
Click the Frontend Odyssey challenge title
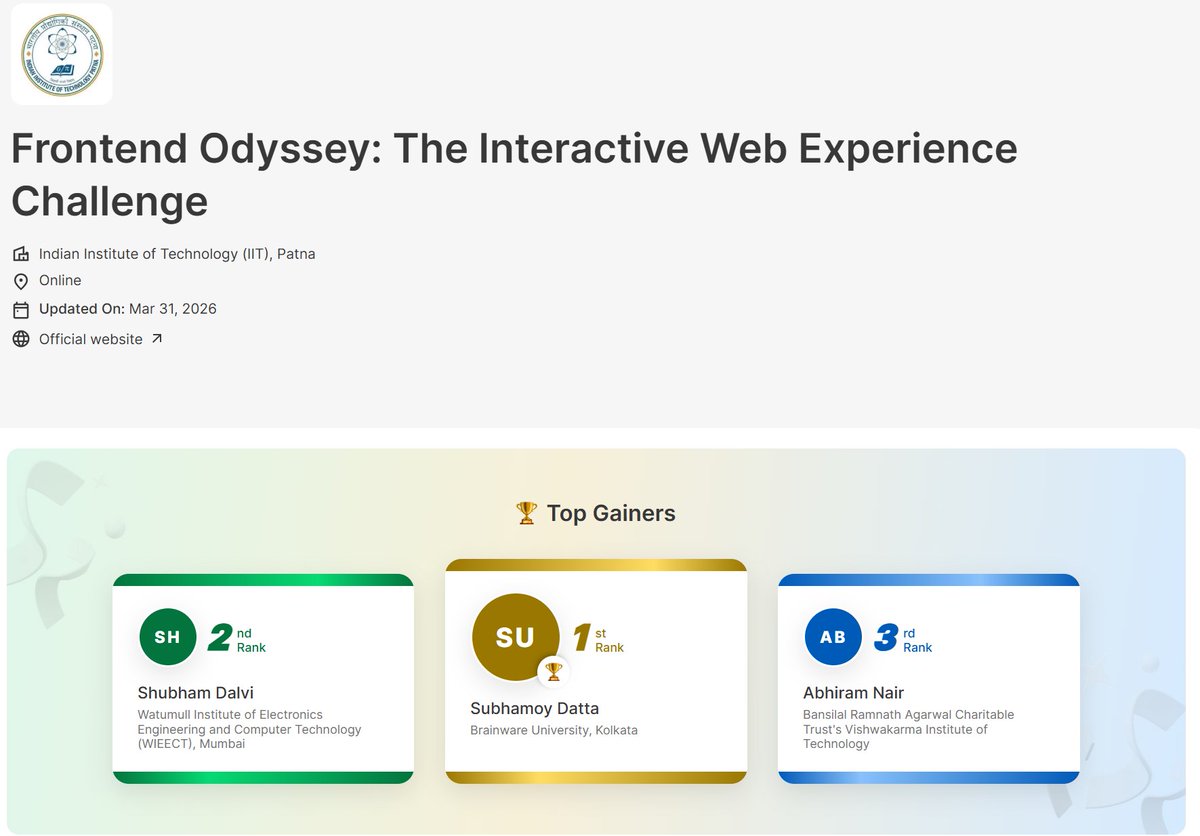[514, 175]
